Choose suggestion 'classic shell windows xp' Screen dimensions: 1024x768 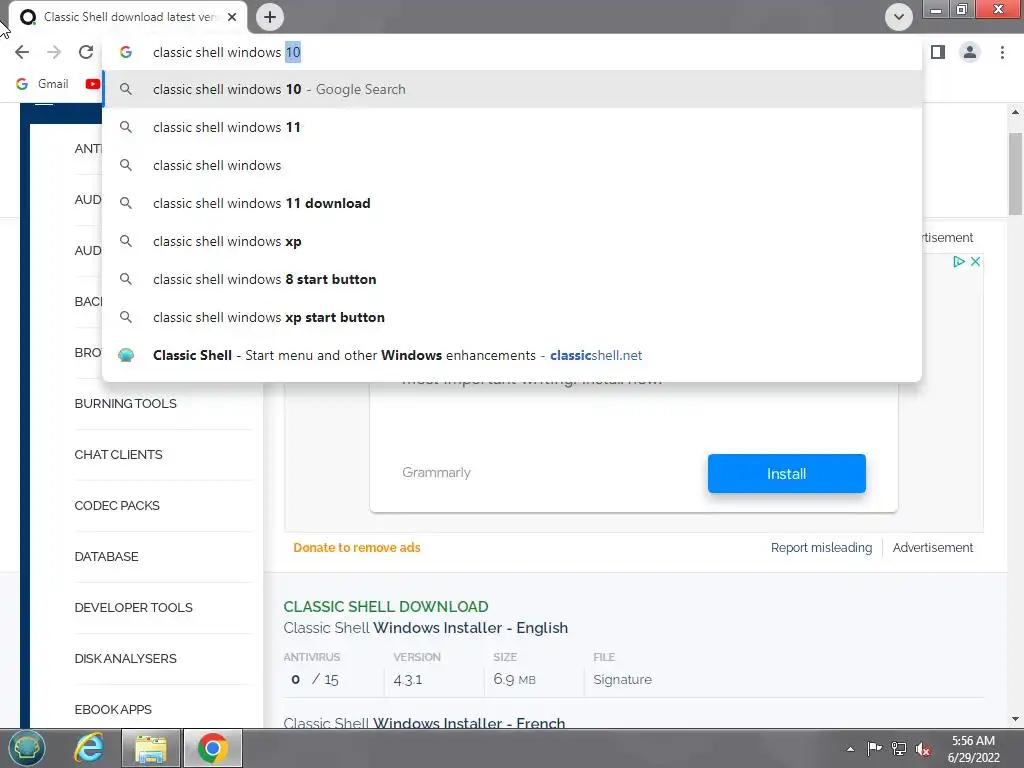coord(512,241)
